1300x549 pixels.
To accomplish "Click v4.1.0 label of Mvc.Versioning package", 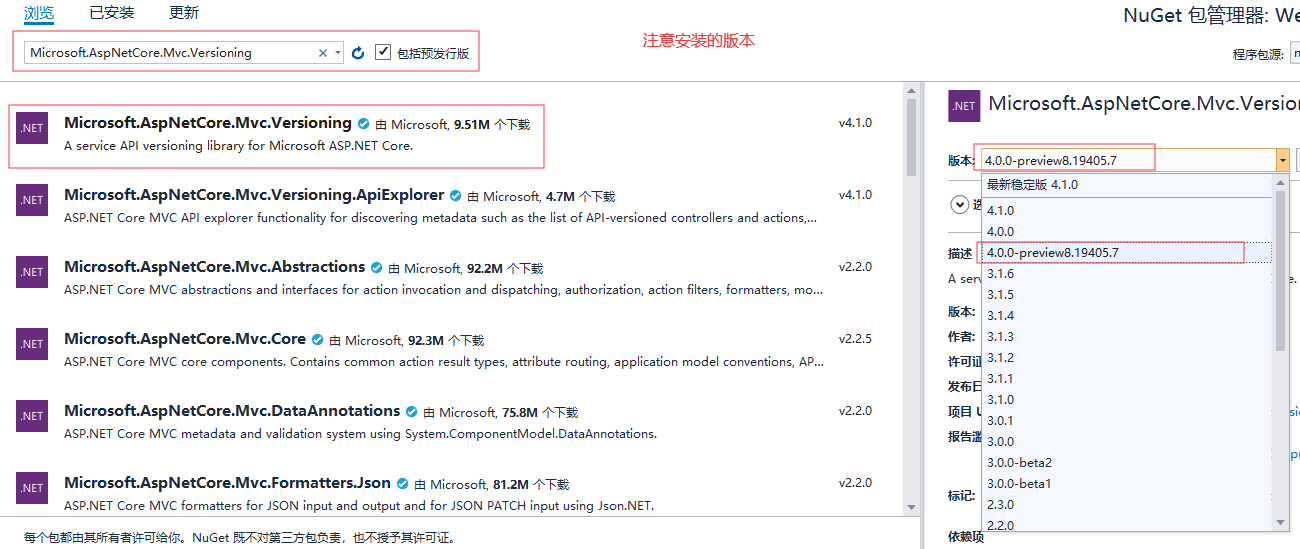I will [x=855, y=123].
